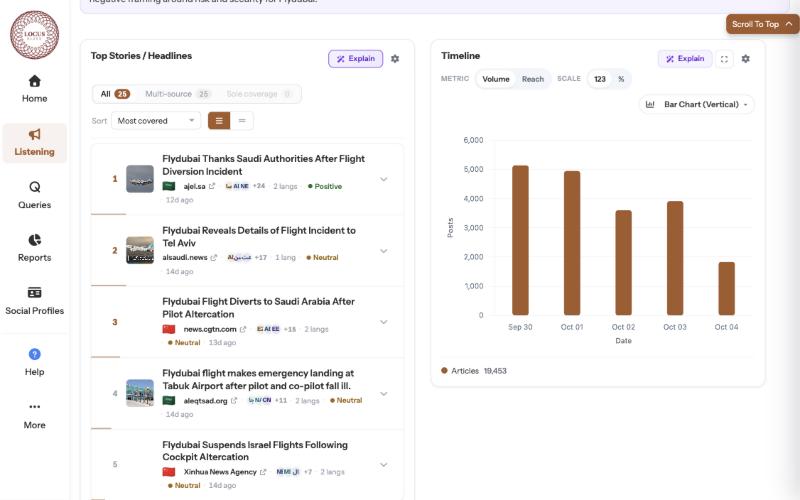Open headline Flydubai Flight Diverts to Saudi Arabia
The width and height of the screenshot is (800, 500).
click(x=258, y=308)
